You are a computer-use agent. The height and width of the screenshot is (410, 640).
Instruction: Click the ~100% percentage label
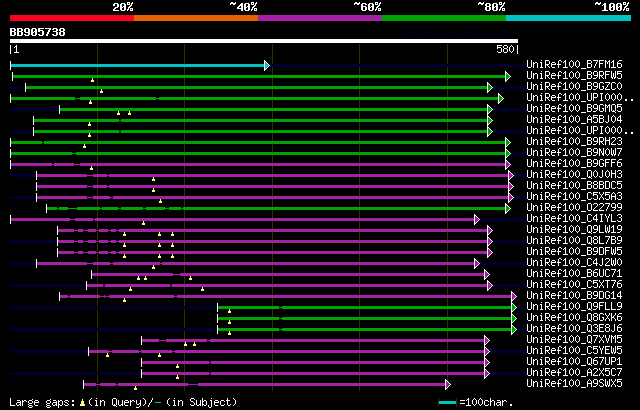point(611,7)
